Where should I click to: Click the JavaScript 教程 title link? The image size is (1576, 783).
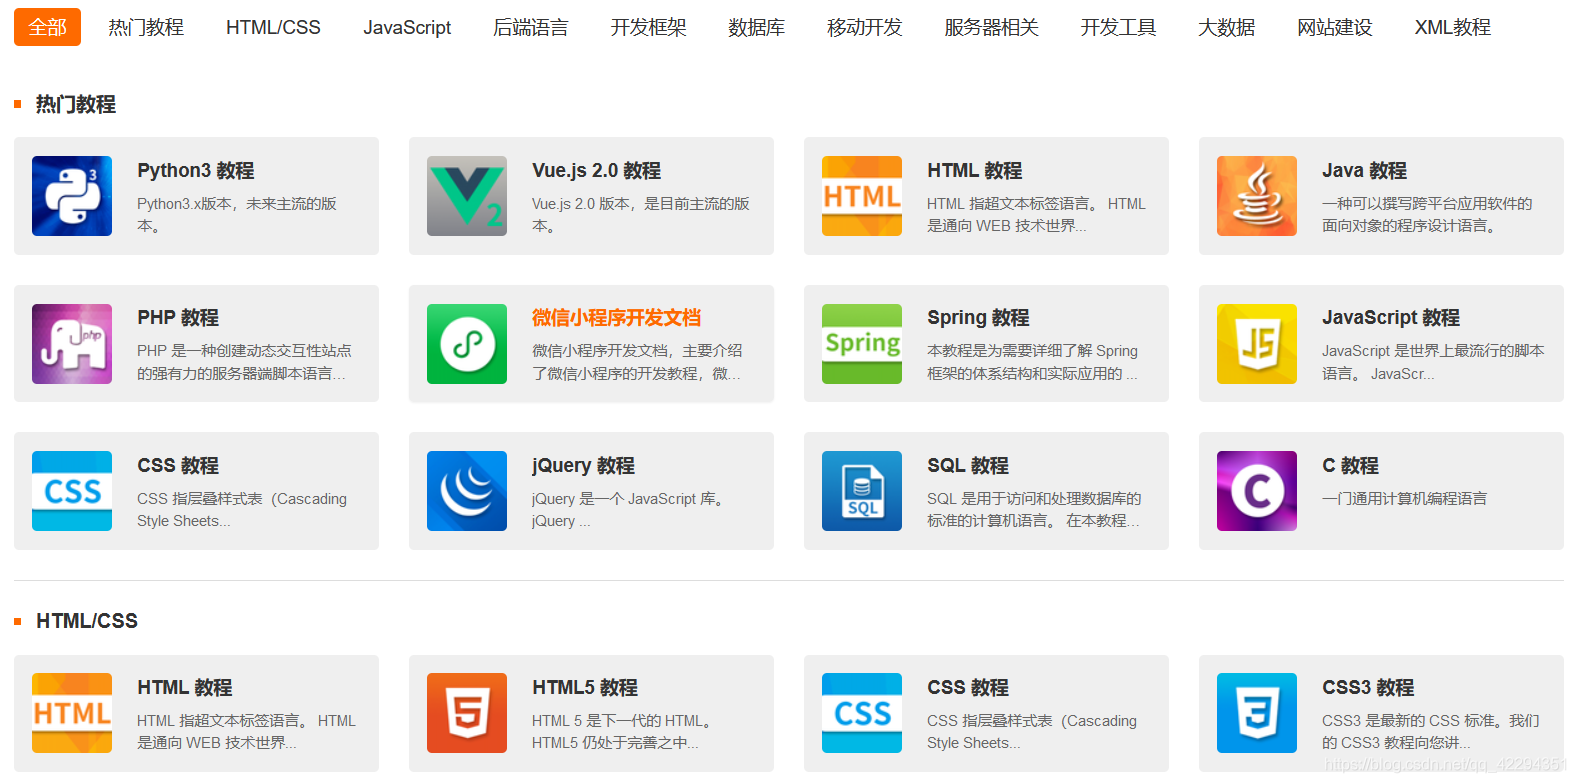(x=1391, y=318)
